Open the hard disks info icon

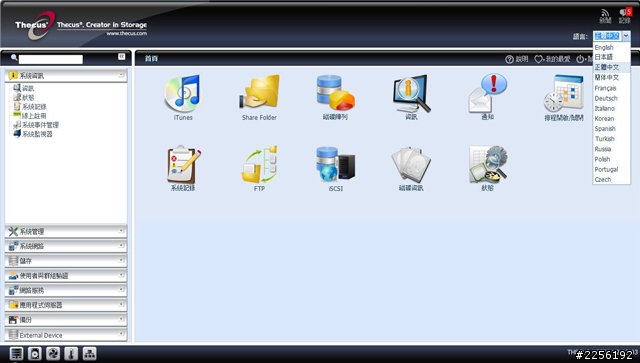click(x=411, y=165)
